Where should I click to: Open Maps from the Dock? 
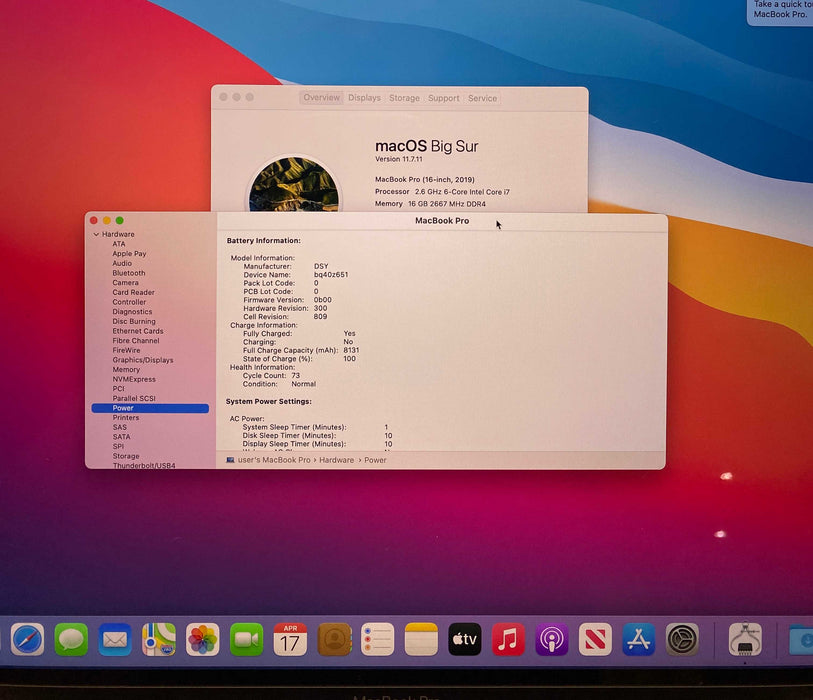click(159, 639)
